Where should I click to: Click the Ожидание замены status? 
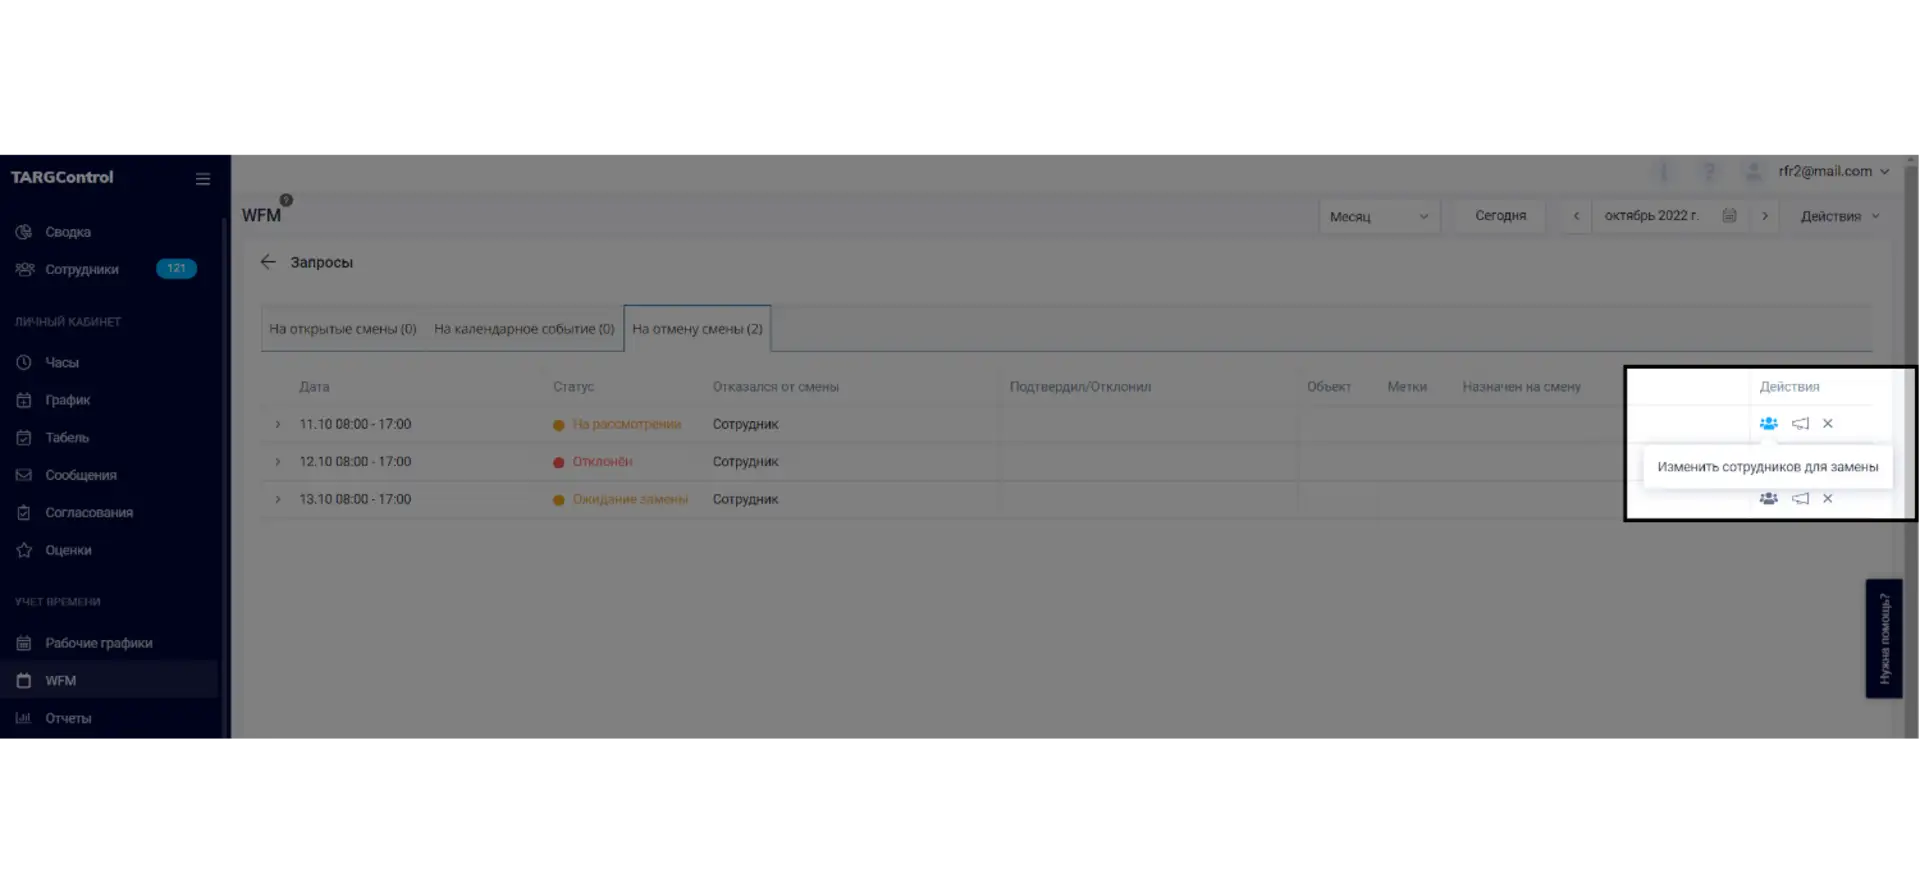tap(630, 499)
